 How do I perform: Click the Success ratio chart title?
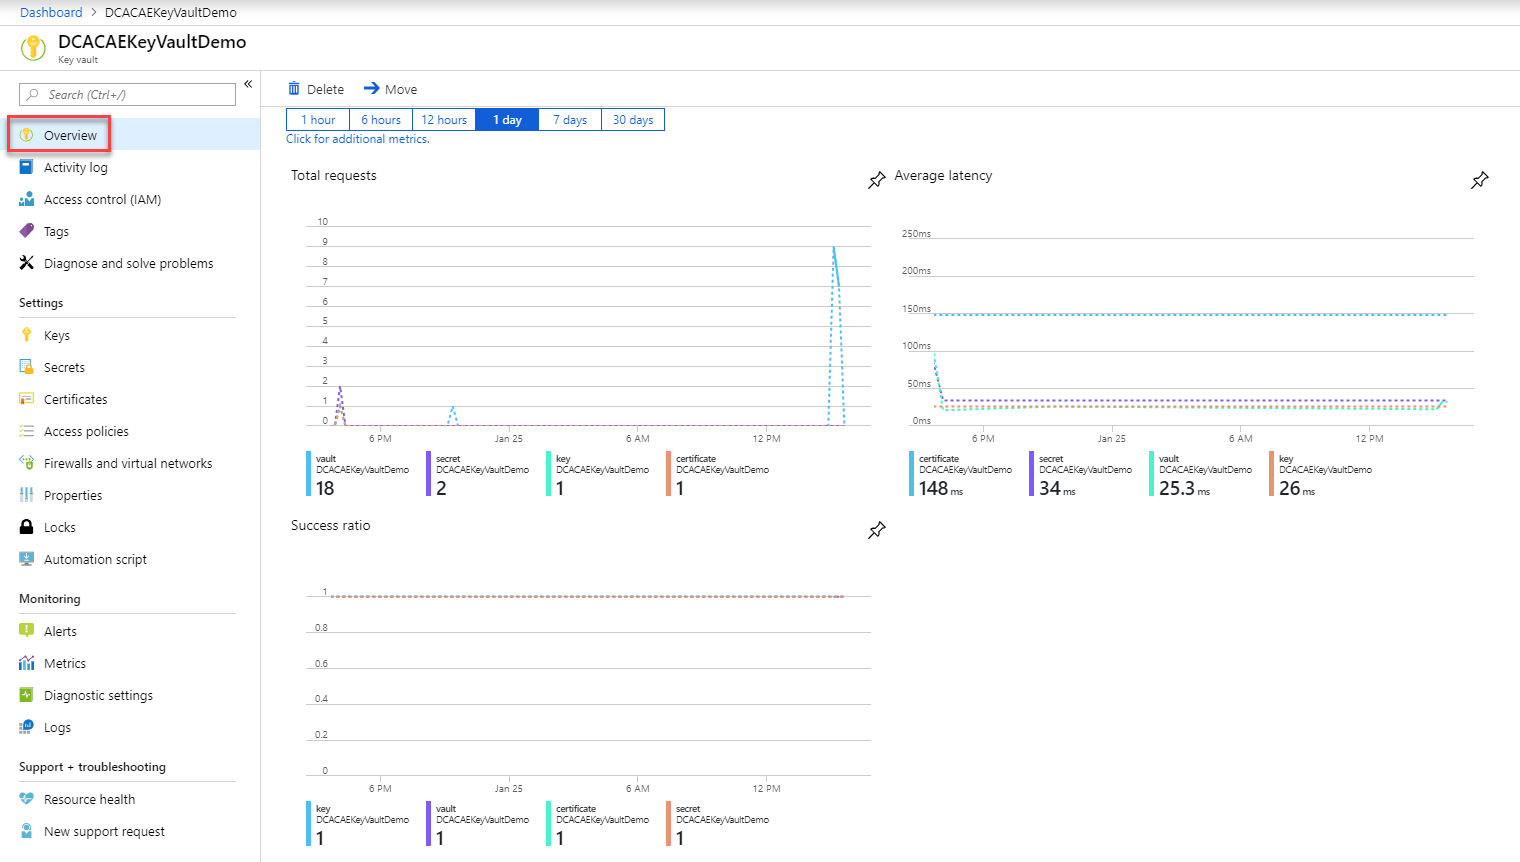(330, 525)
